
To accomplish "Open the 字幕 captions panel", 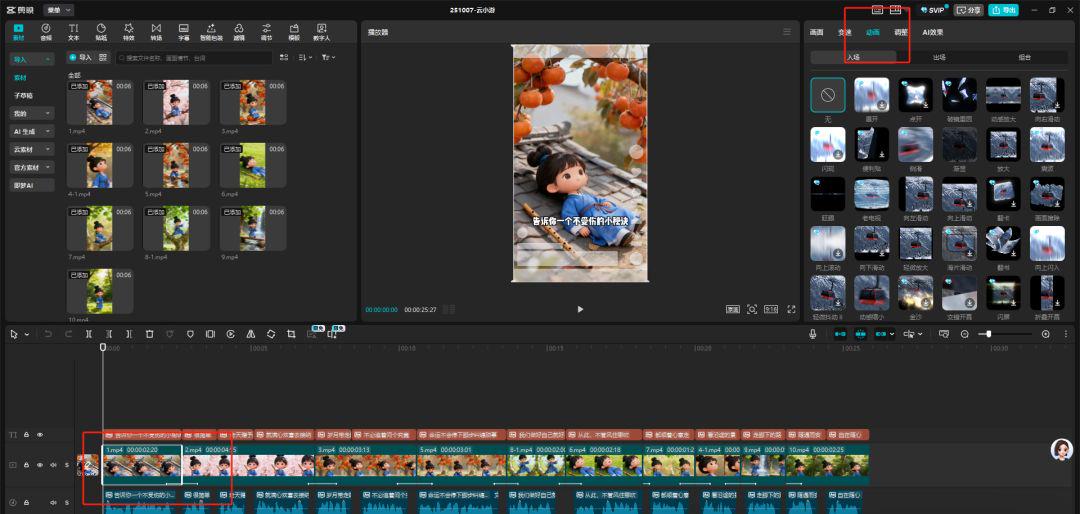I will pyautogui.click(x=184, y=32).
